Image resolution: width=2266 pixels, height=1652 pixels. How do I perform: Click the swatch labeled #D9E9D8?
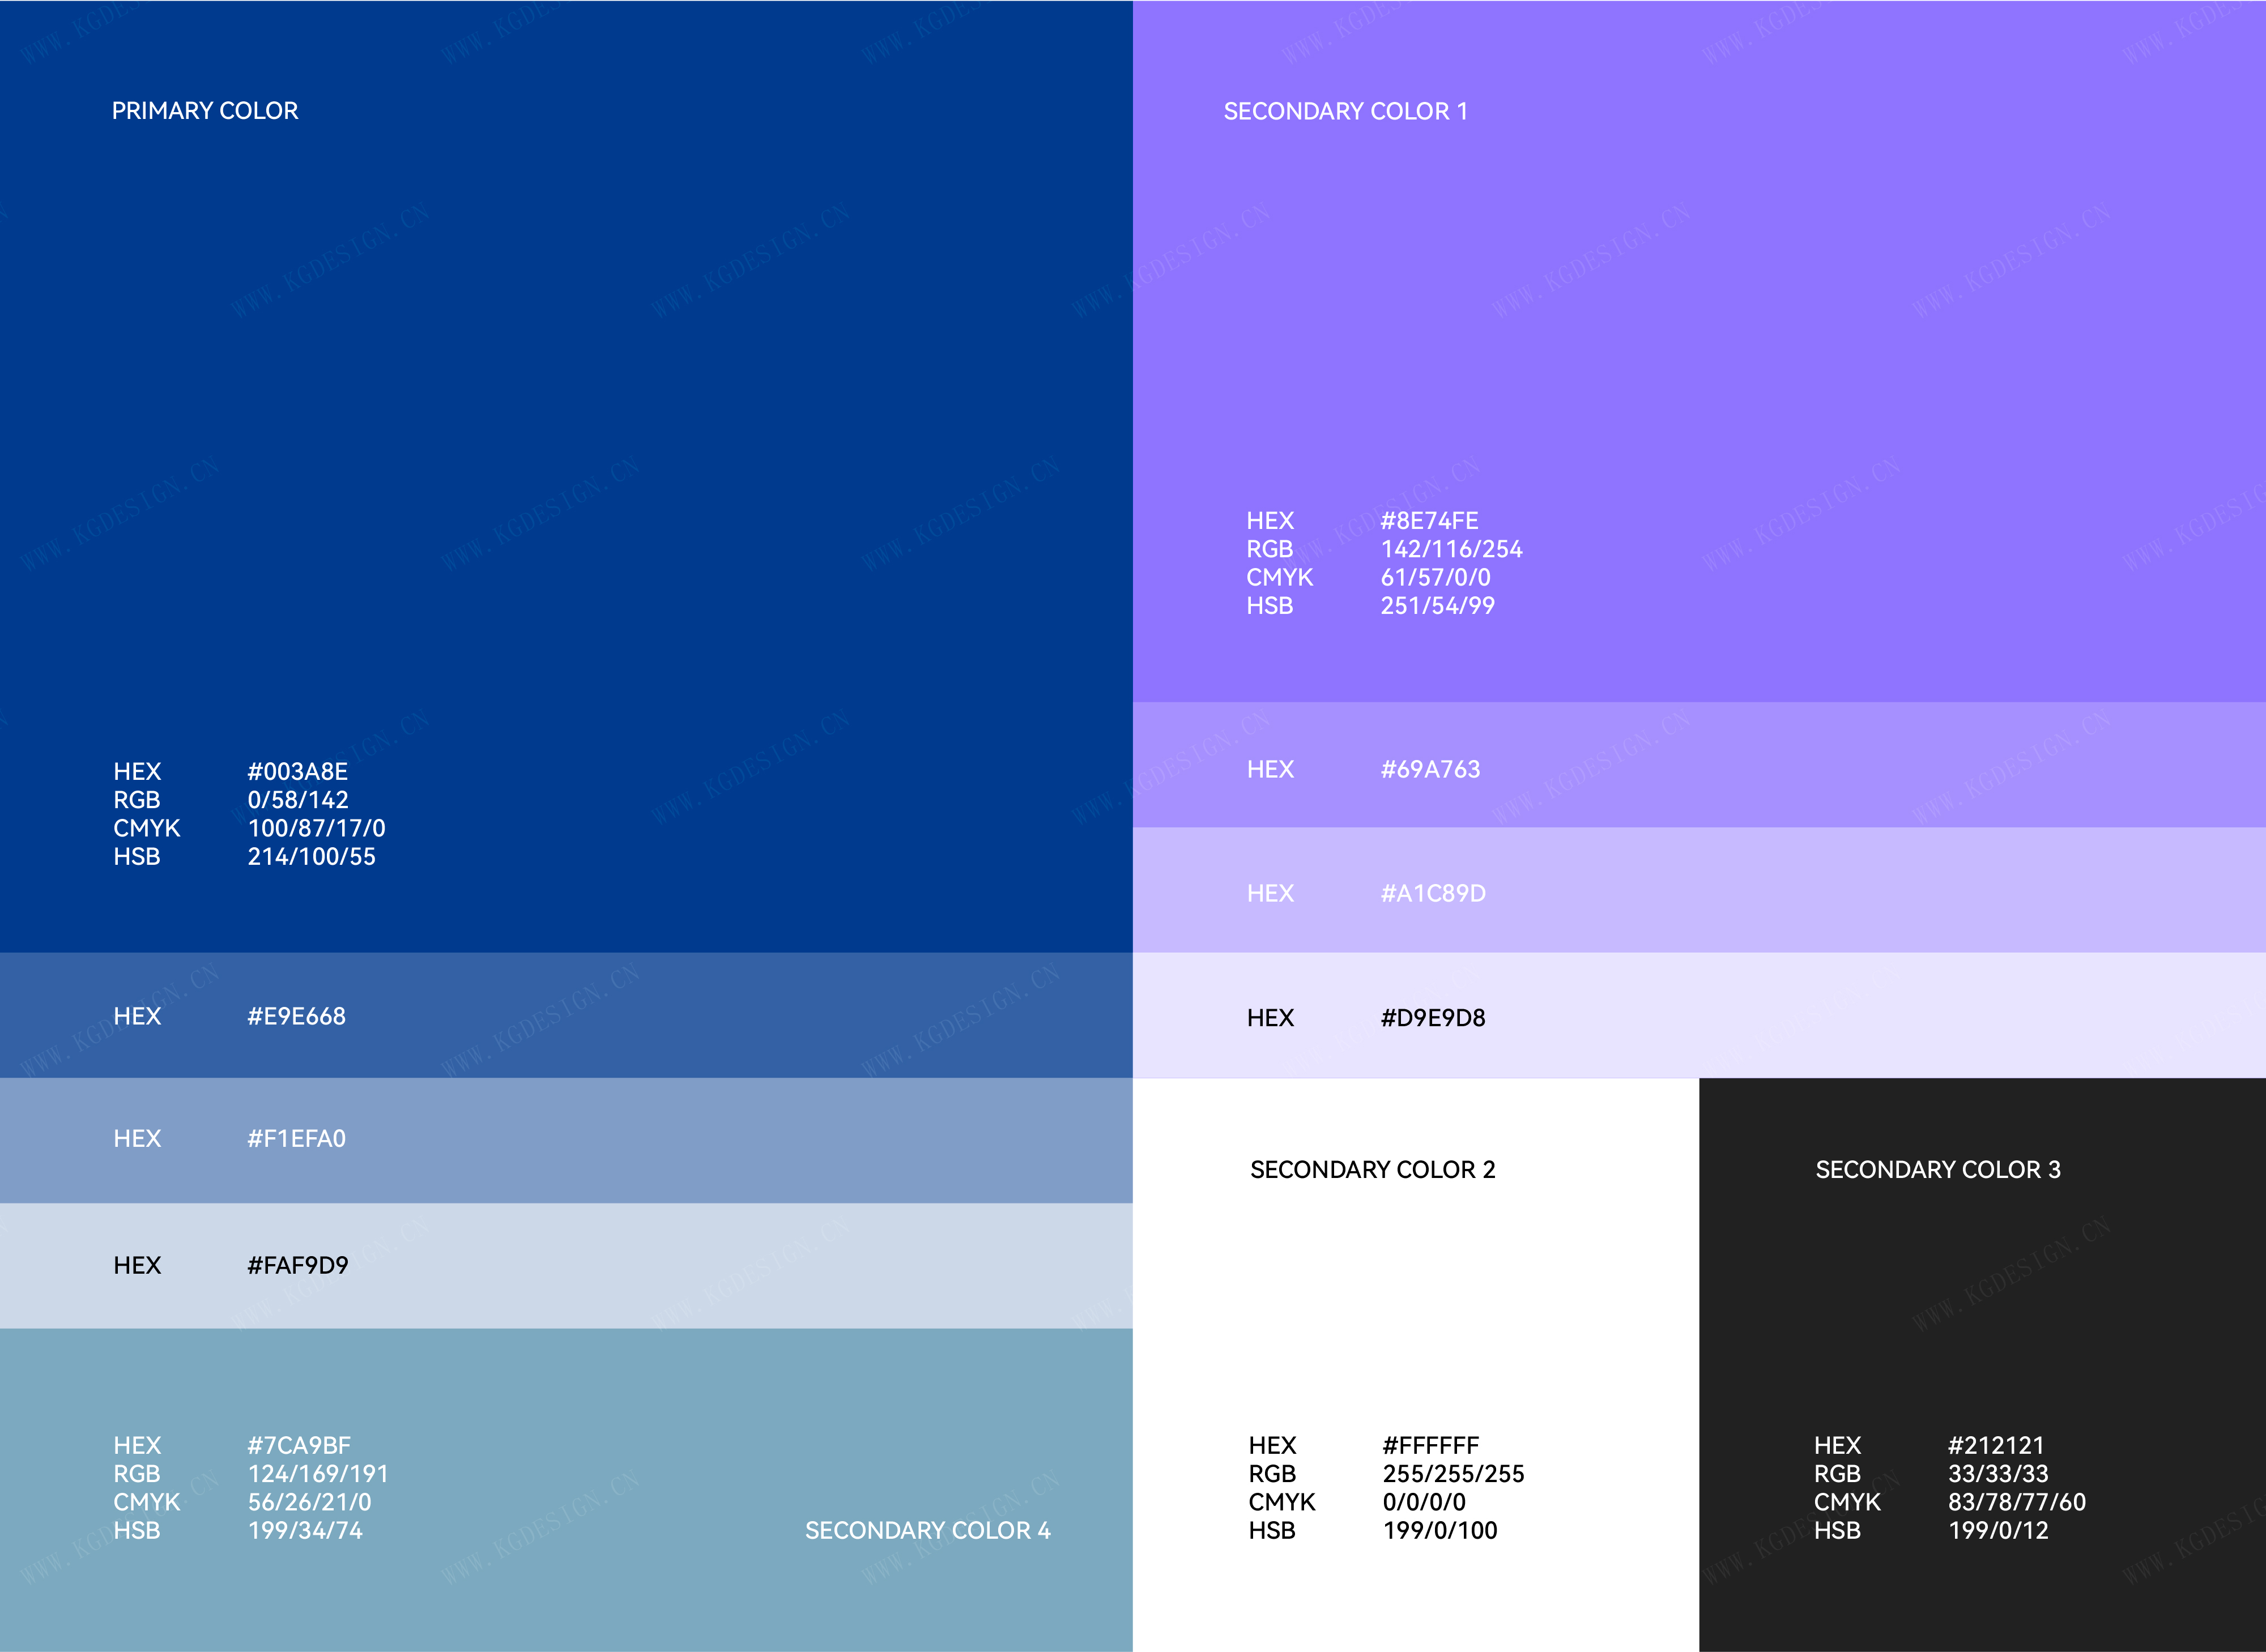coord(1699,1015)
